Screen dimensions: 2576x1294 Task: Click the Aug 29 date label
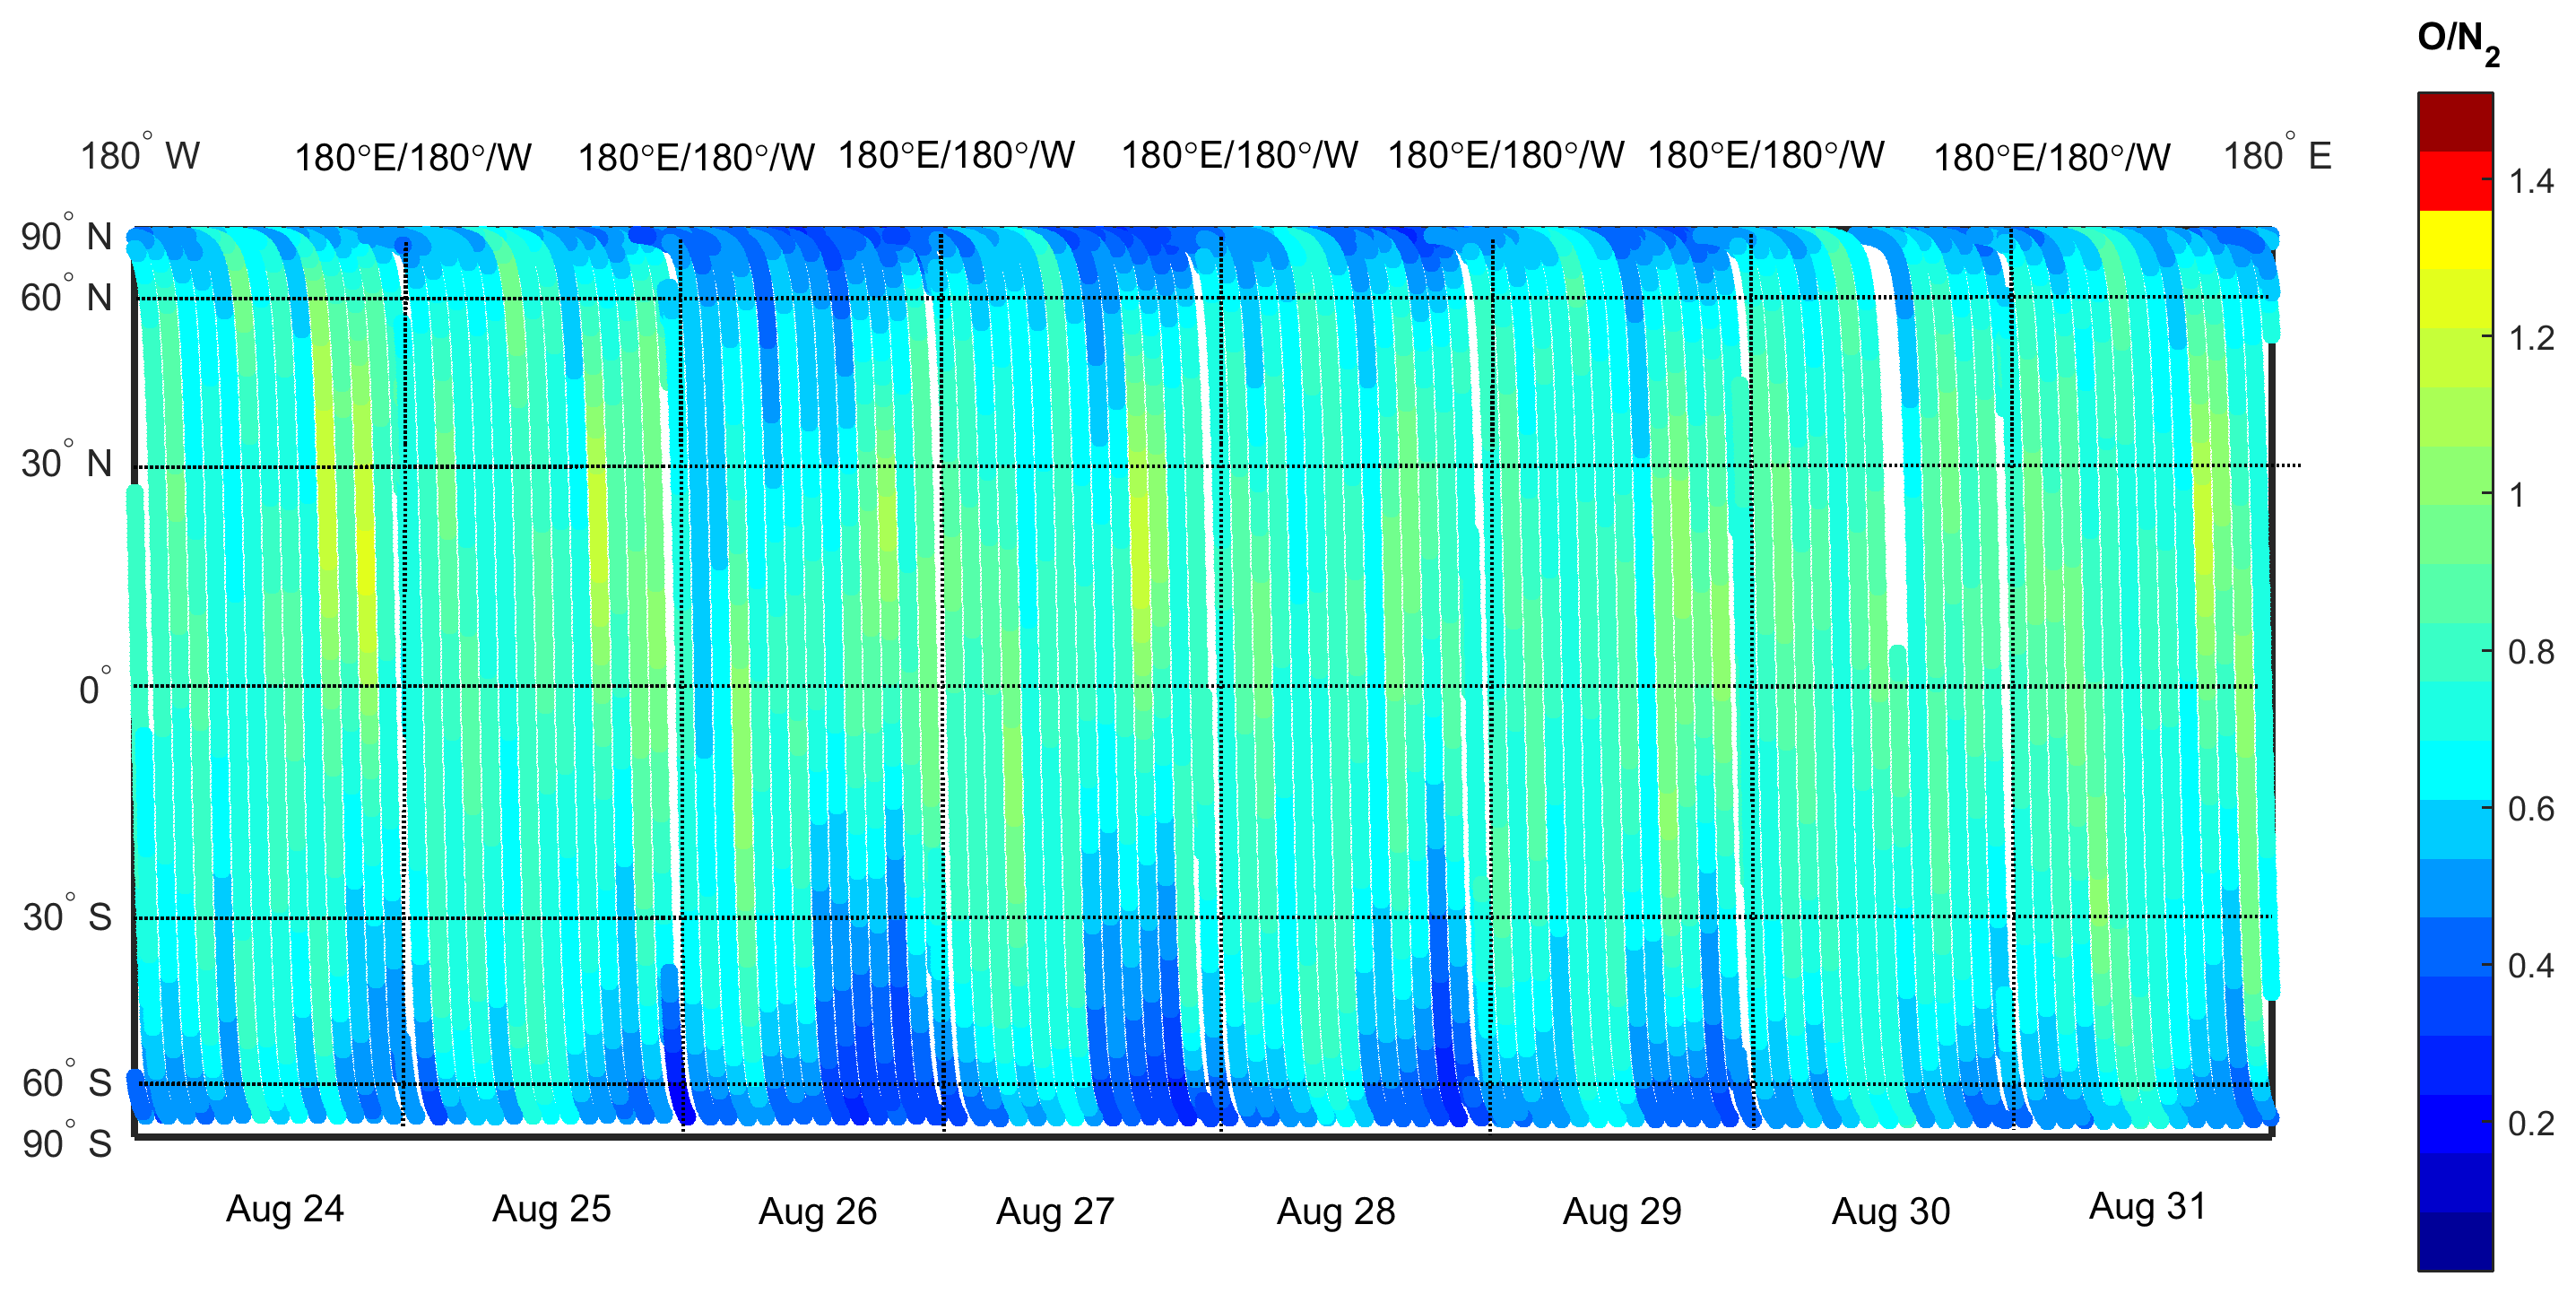point(1622,1211)
